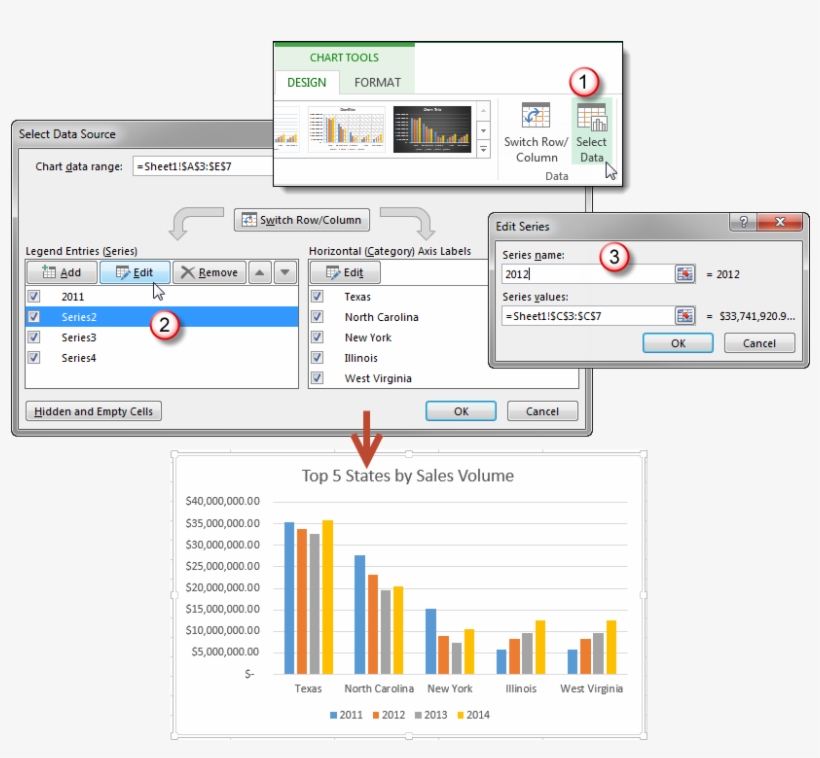The width and height of the screenshot is (820, 758).
Task: Click Edit button under Legend Entries
Action: (x=134, y=272)
